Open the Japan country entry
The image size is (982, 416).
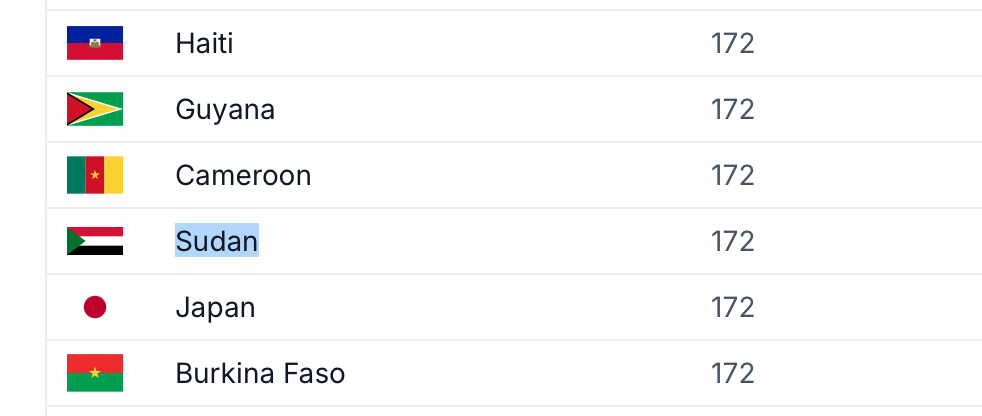(215, 308)
